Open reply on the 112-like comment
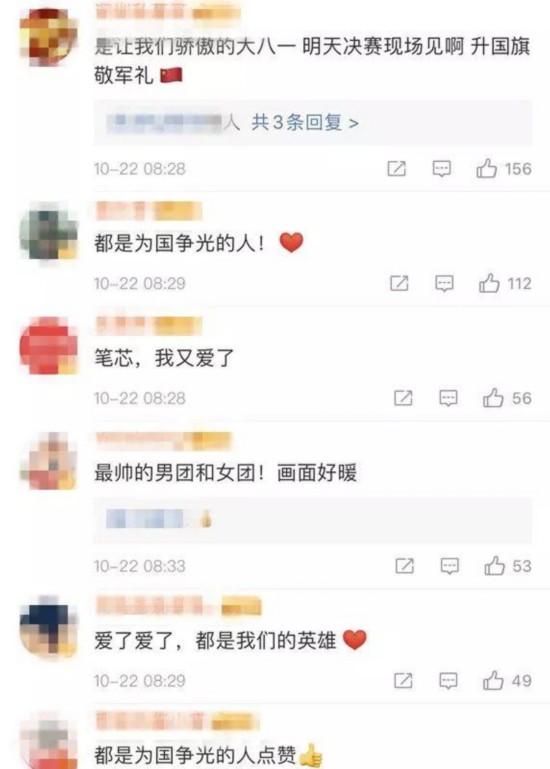This screenshot has width=550, height=769. [445, 283]
